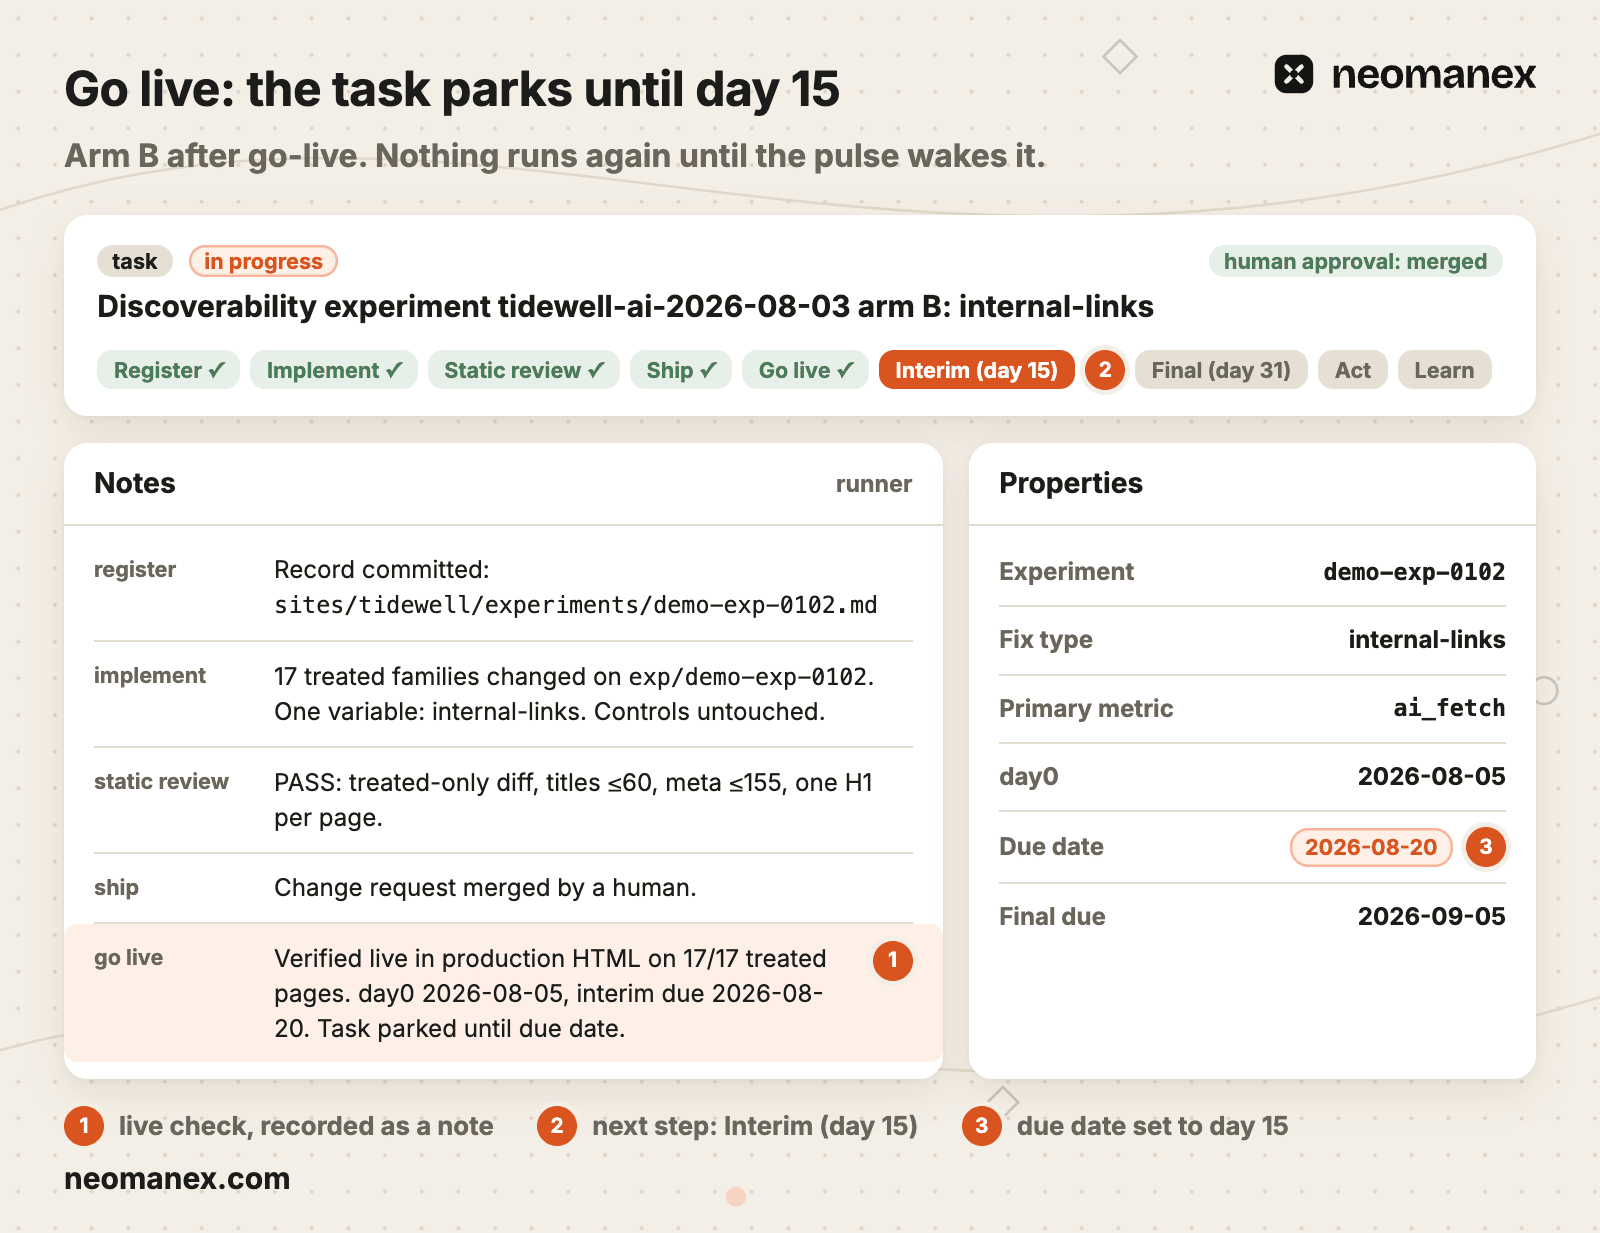Click the Verified live in production note
Image resolution: width=1600 pixels, height=1233 pixels.
550,993
